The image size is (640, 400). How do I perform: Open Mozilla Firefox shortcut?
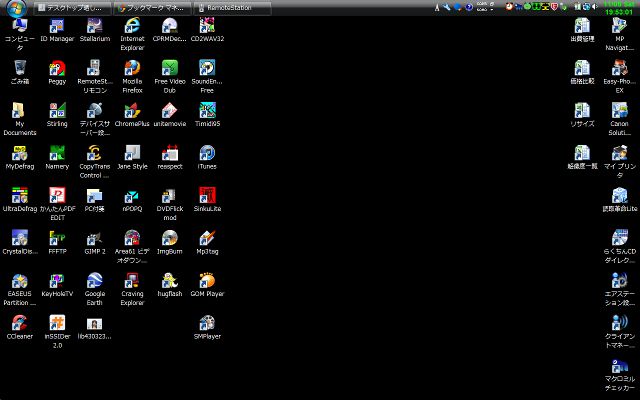132,77
